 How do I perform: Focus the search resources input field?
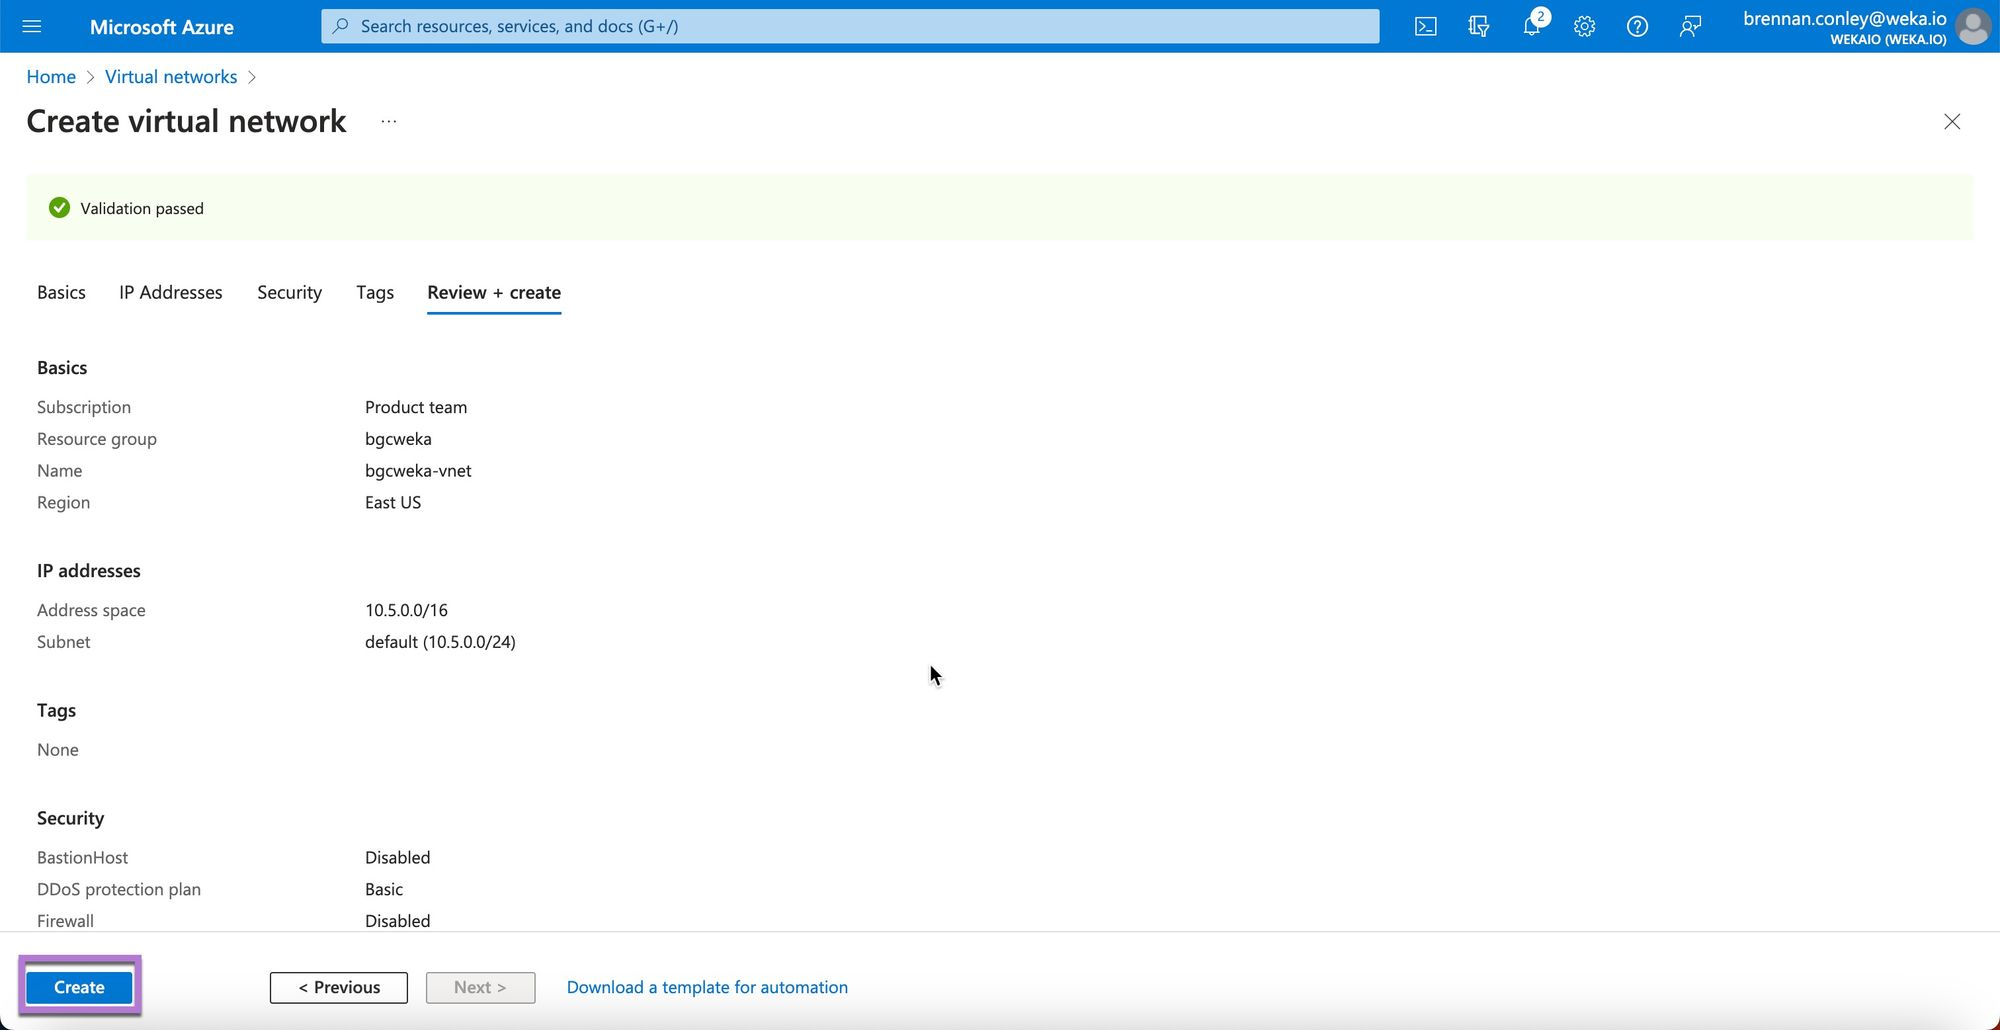(x=850, y=26)
